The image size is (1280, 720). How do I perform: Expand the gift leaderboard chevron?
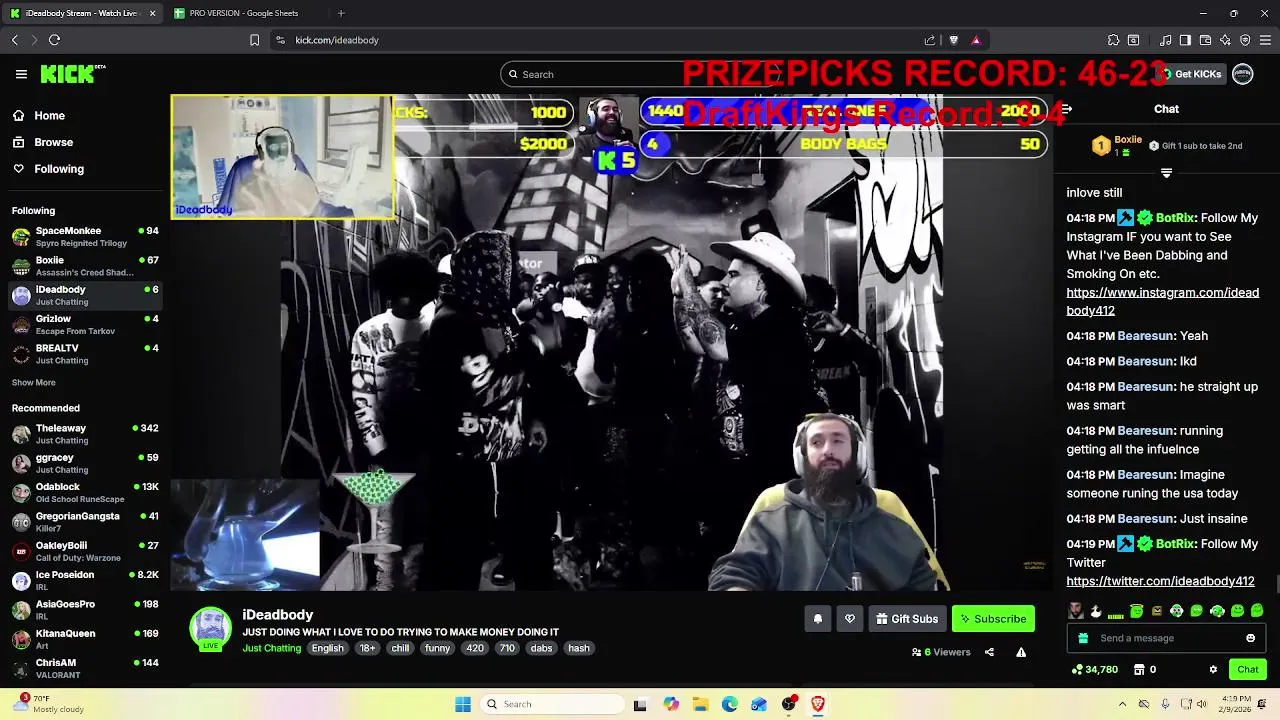click(x=1166, y=173)
